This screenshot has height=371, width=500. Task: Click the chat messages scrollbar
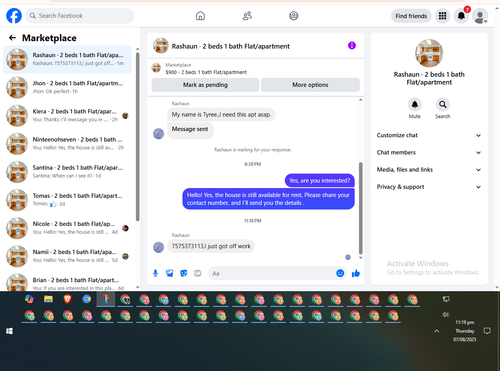(x=360, y=208)
